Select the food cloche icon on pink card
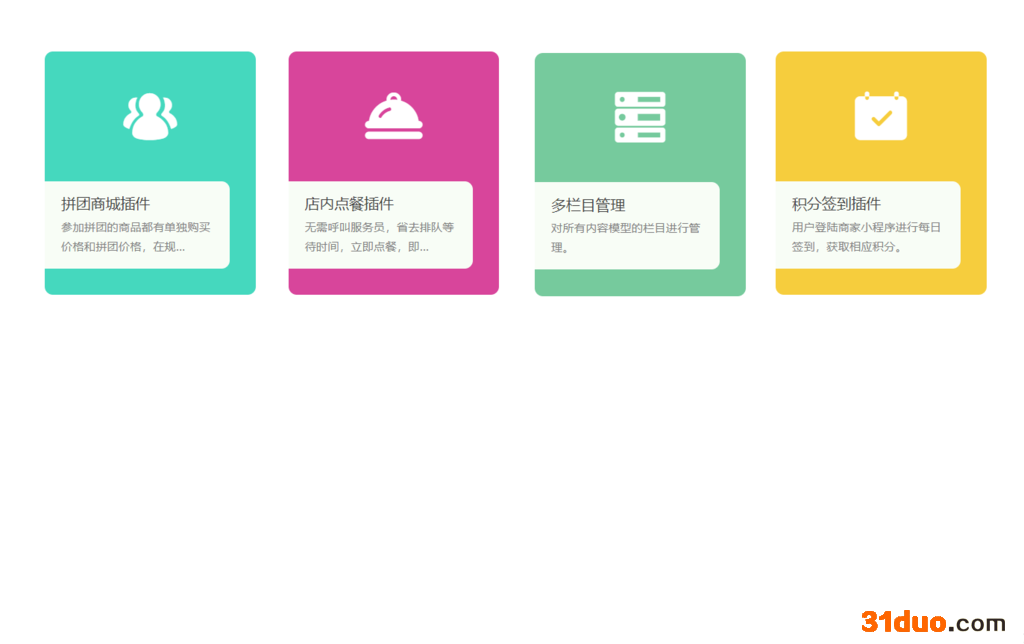This screenshot has height=644, width=1024. point(393,115)
